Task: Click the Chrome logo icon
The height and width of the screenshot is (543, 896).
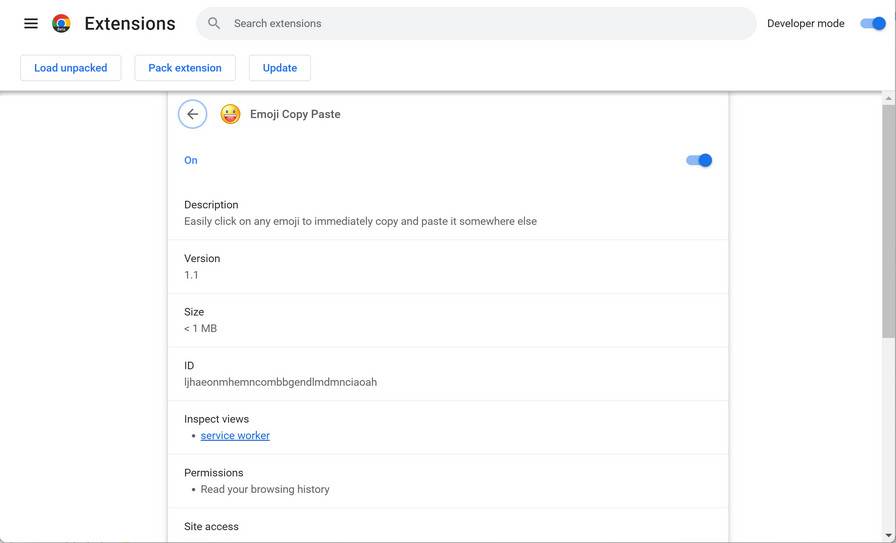Action: 61,23
